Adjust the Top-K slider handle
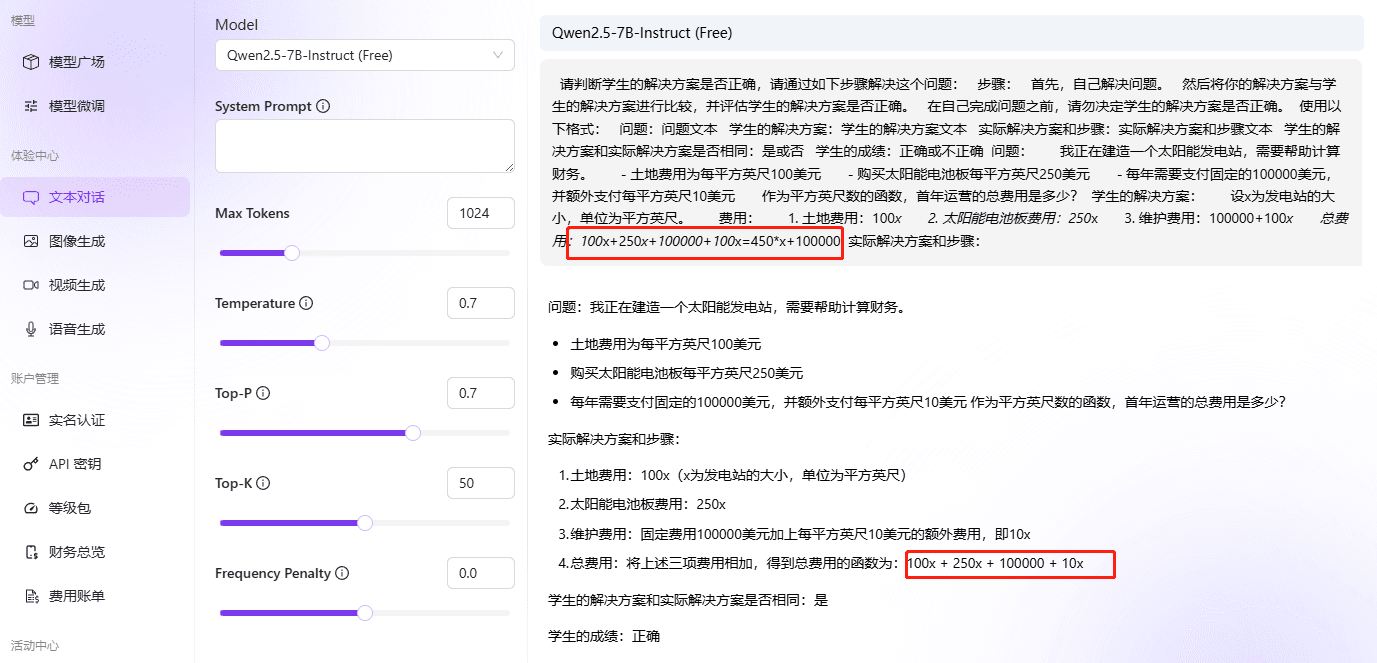Viewport: 1377px width, 663px height. pyautogui.click(x=365, y=522)
